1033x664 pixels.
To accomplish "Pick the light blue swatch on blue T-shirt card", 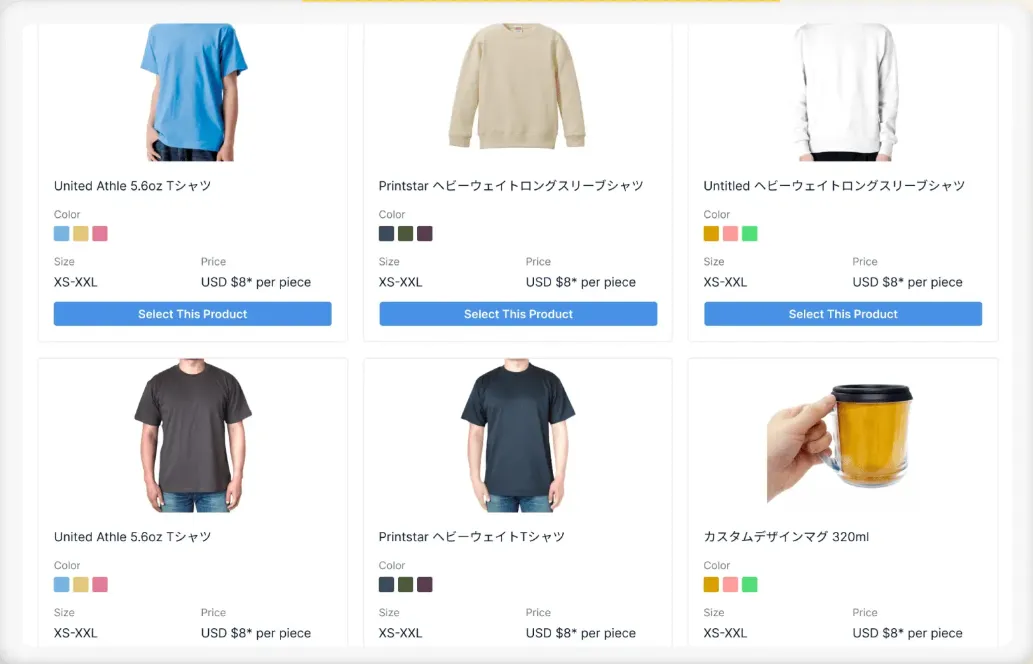I will [62, 234].
